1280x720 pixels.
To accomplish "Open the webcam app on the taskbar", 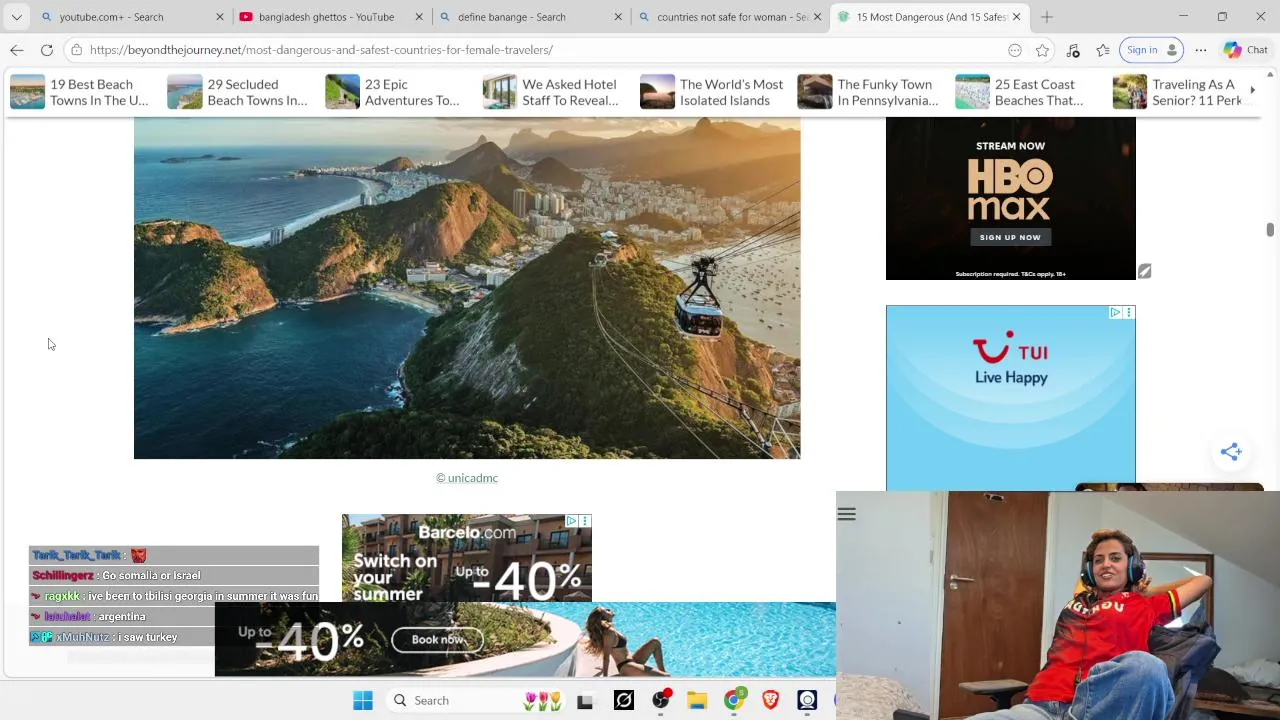I will pyautogui.click(x=807, y=701).
